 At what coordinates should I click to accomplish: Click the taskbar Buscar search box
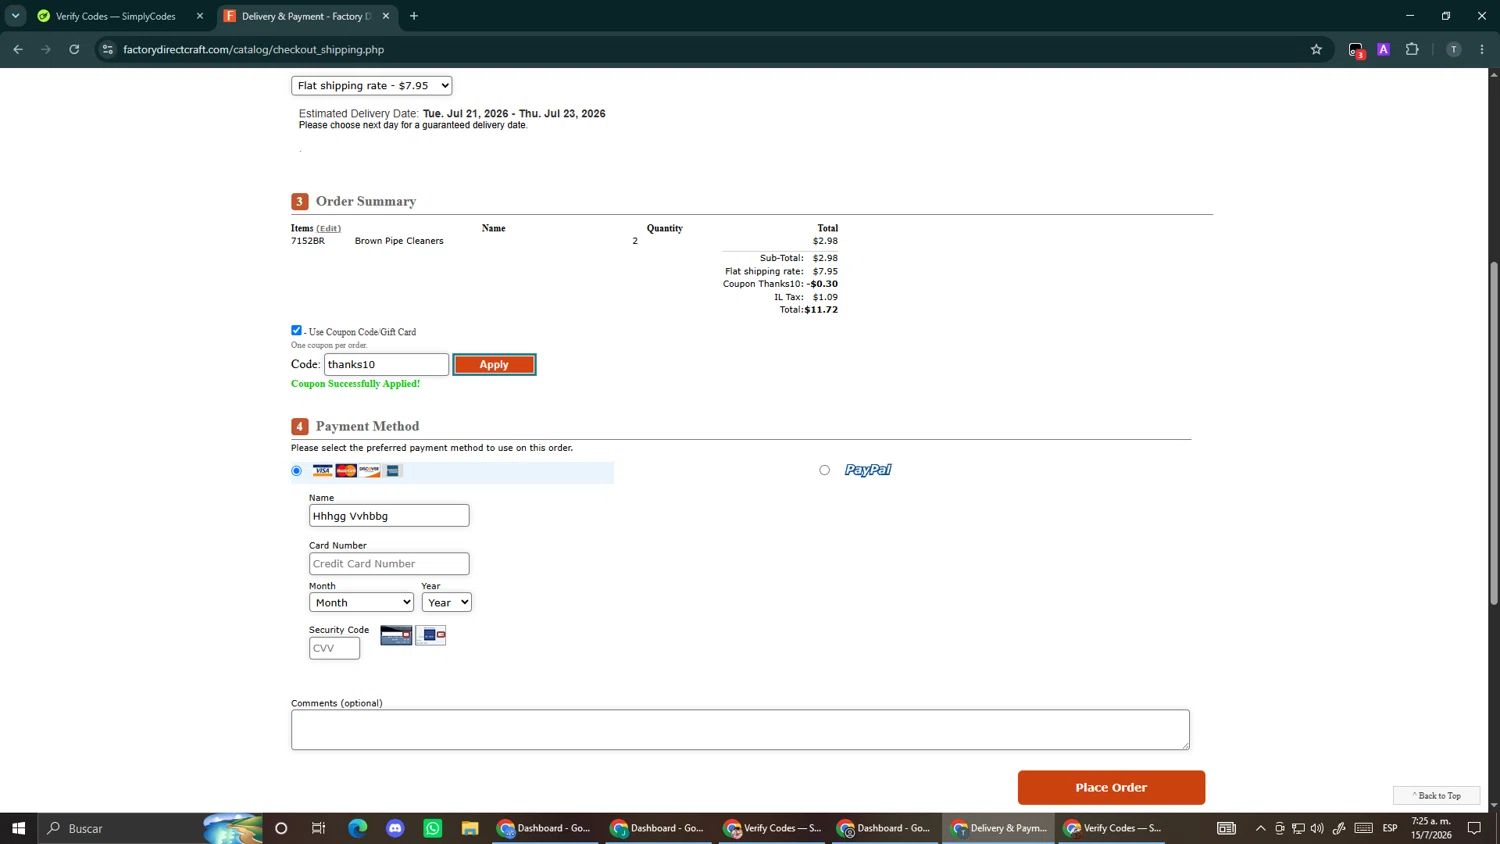tap(150, 828)
